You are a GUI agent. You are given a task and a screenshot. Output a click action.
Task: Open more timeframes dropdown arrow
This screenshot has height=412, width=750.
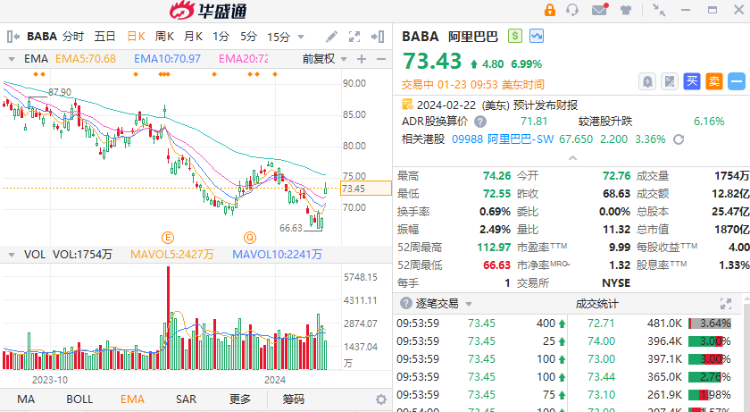pyautogui.click(x=301, y=37)
